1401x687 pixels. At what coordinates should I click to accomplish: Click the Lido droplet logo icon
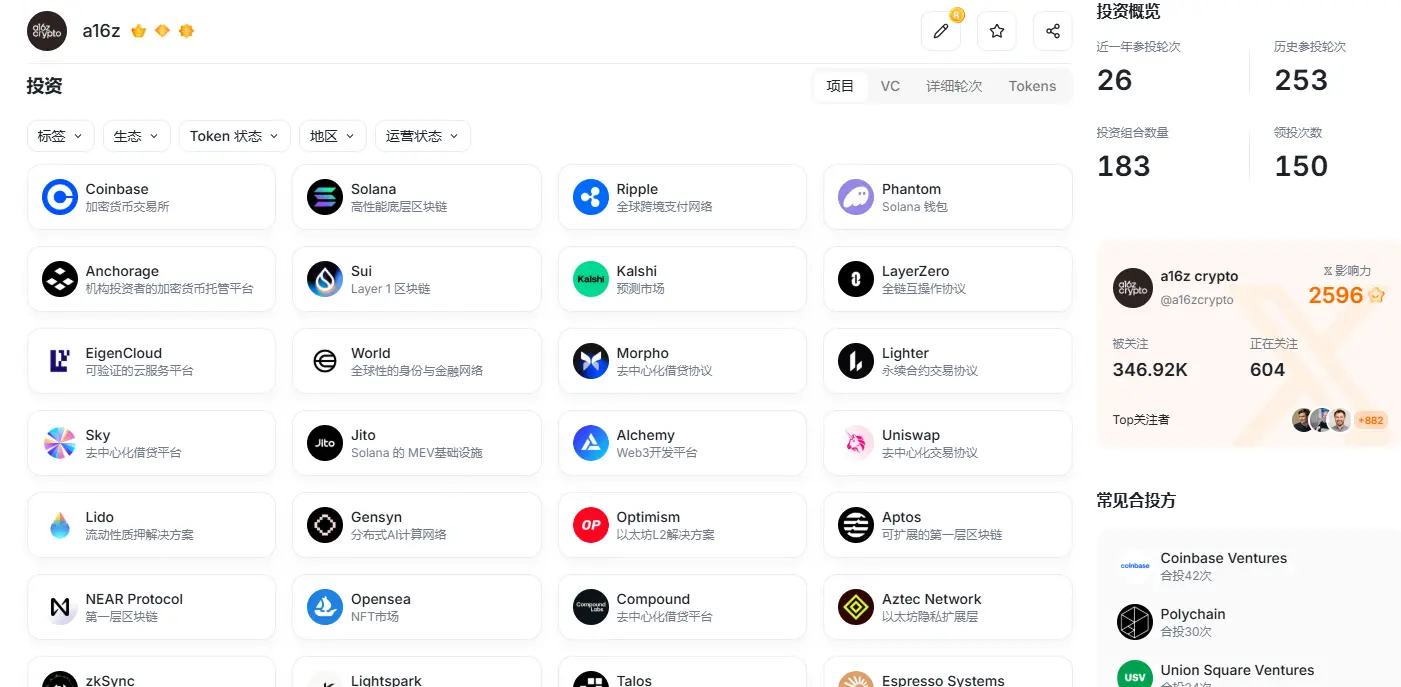(60, 525)
